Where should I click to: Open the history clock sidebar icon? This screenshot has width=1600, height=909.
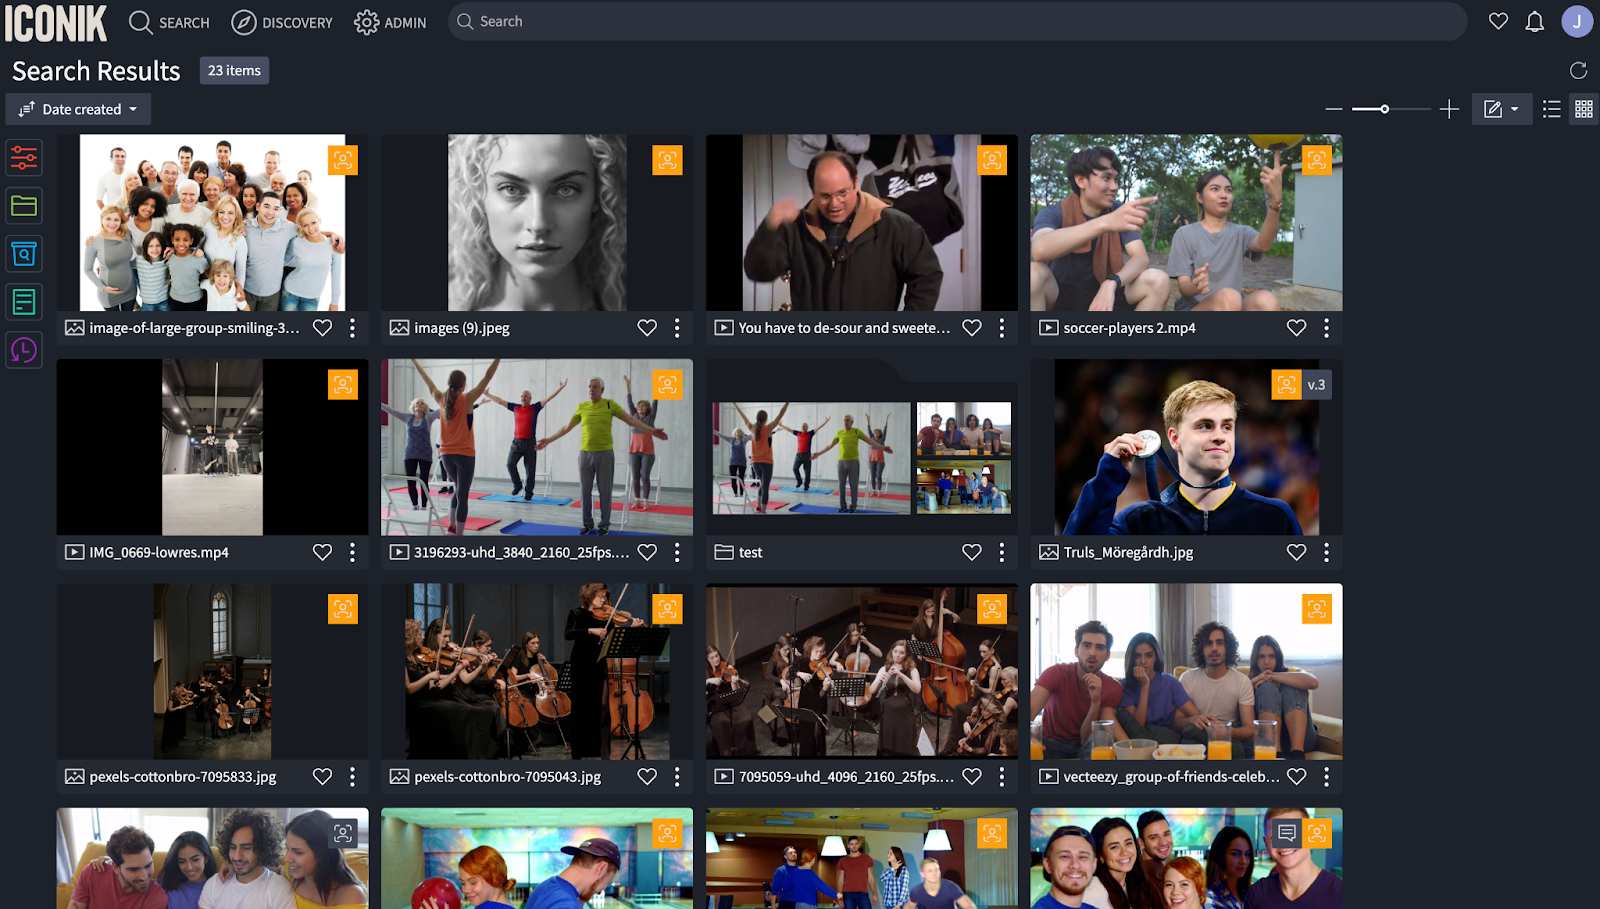point(24,350)
